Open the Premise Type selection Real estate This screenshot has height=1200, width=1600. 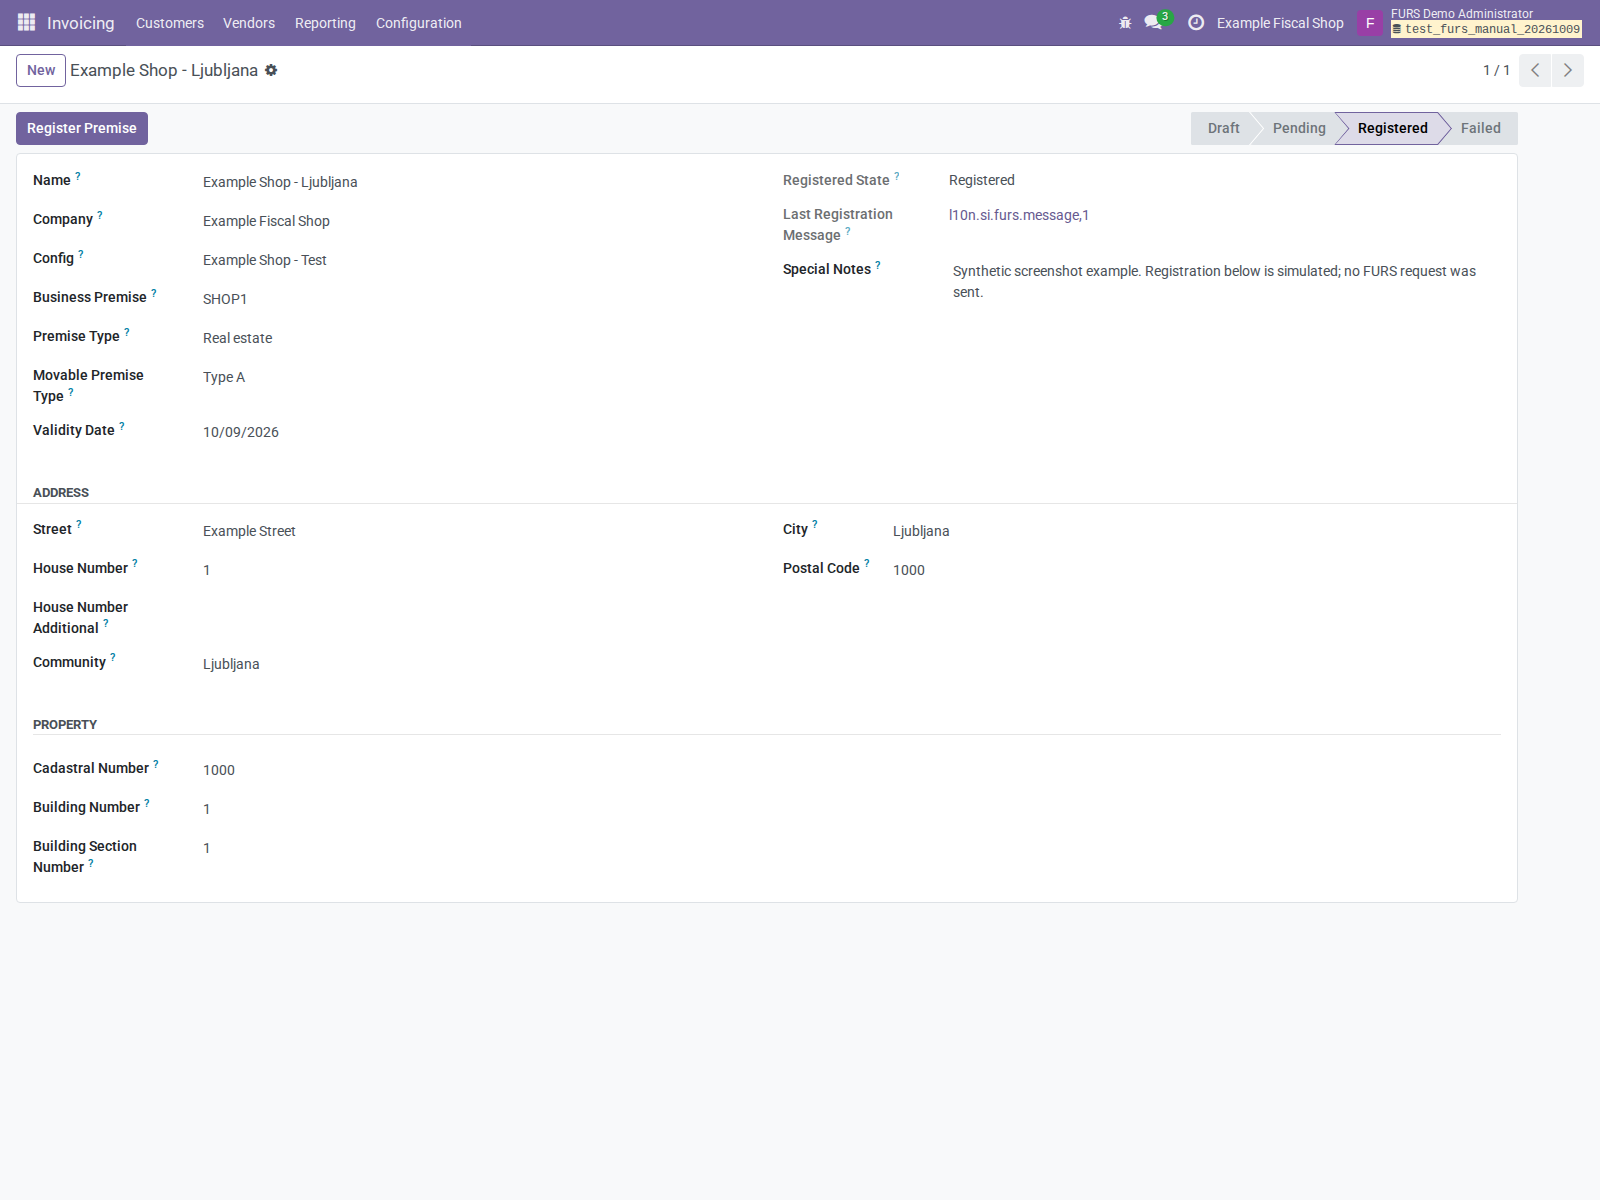[238, 338]
